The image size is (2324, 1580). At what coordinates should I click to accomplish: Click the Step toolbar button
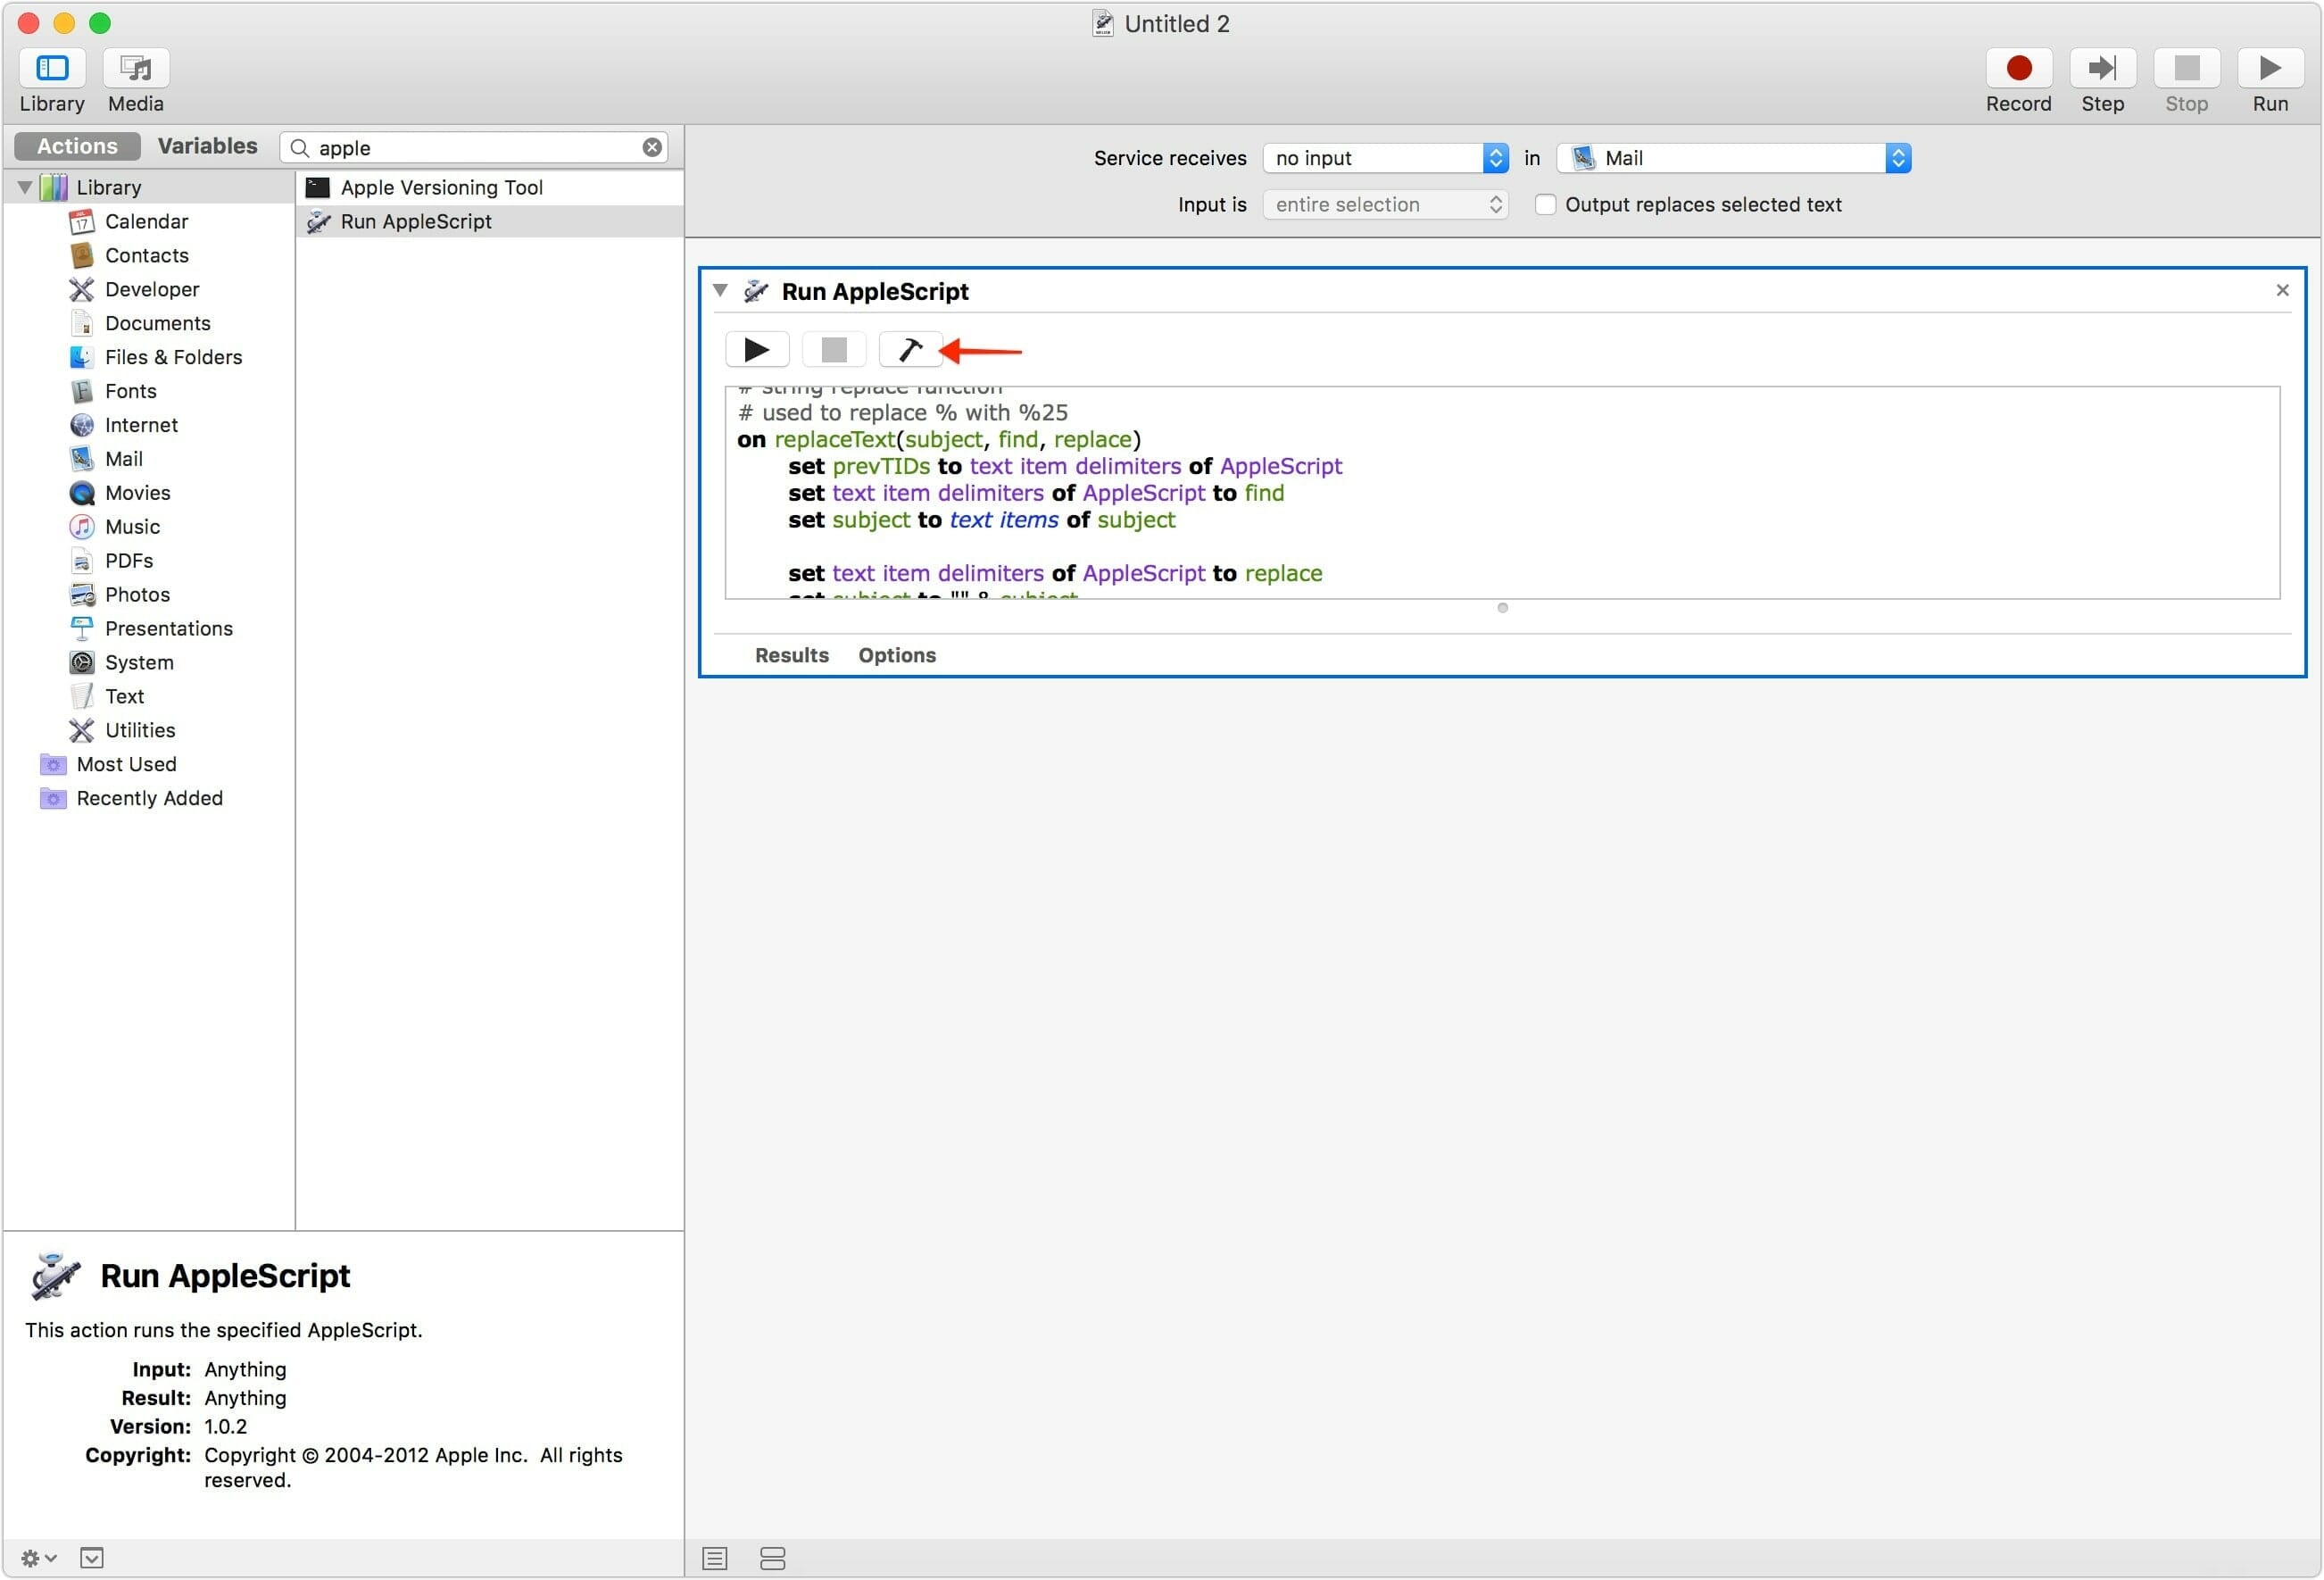(x=2102, y=68)
